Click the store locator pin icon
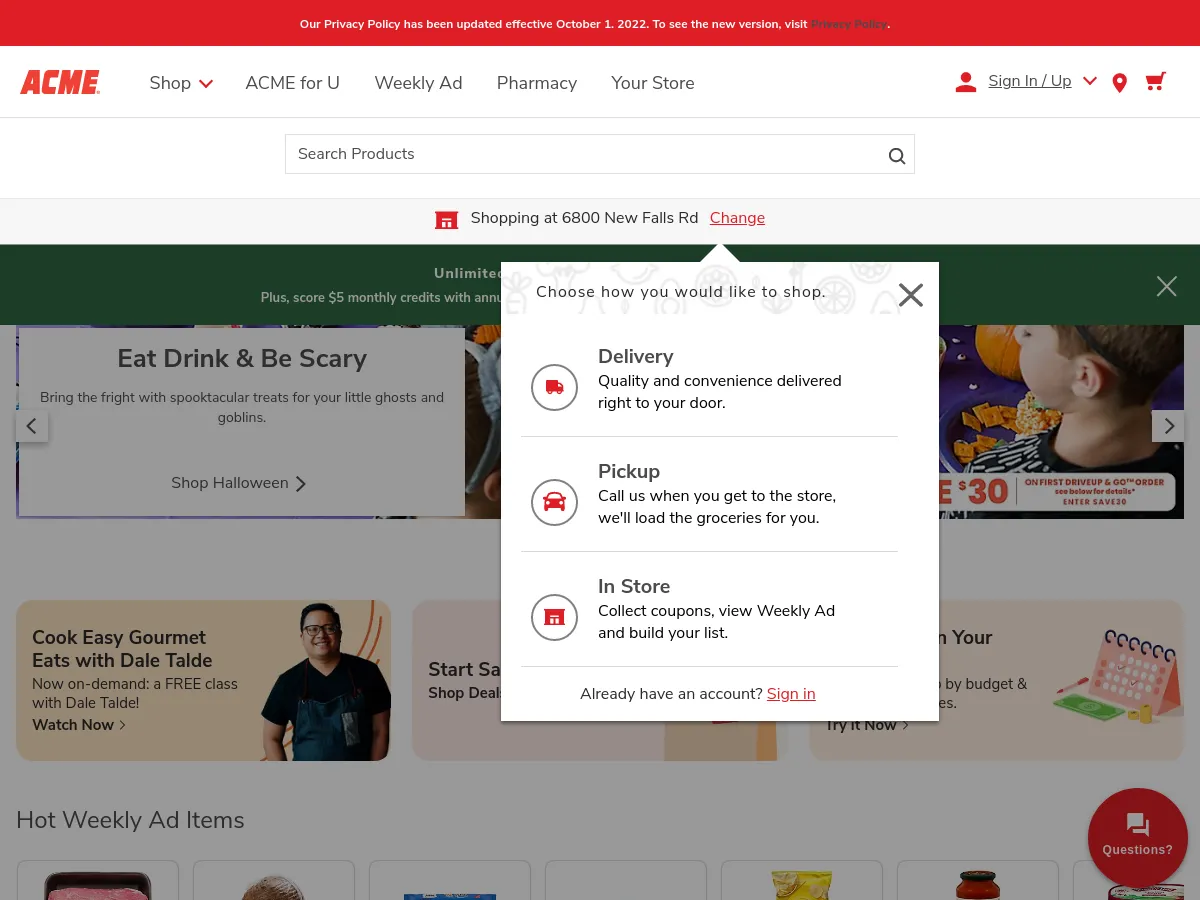This screenshot has width=1200, height=900. (x=1119, y=82)
